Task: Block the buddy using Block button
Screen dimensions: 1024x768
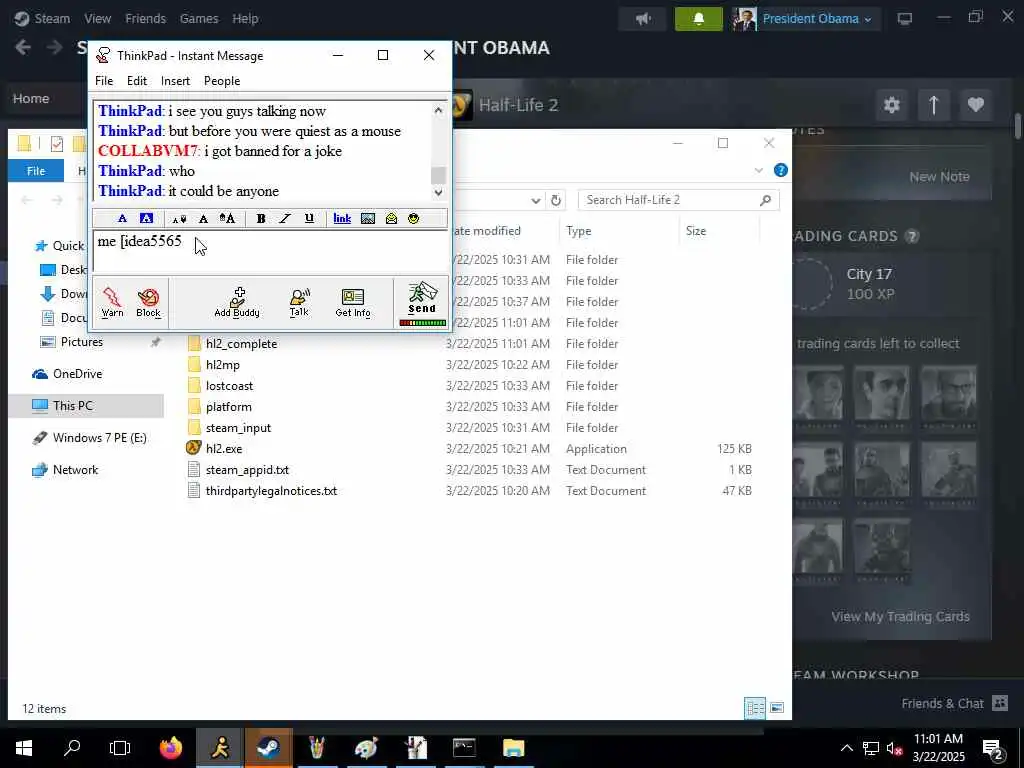Action: [x=148, y=302]
